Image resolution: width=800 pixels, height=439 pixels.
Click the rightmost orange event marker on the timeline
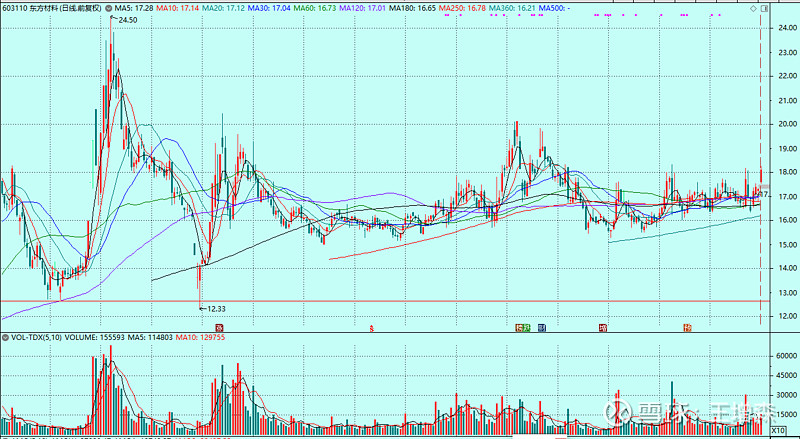(x=688, y=328)
